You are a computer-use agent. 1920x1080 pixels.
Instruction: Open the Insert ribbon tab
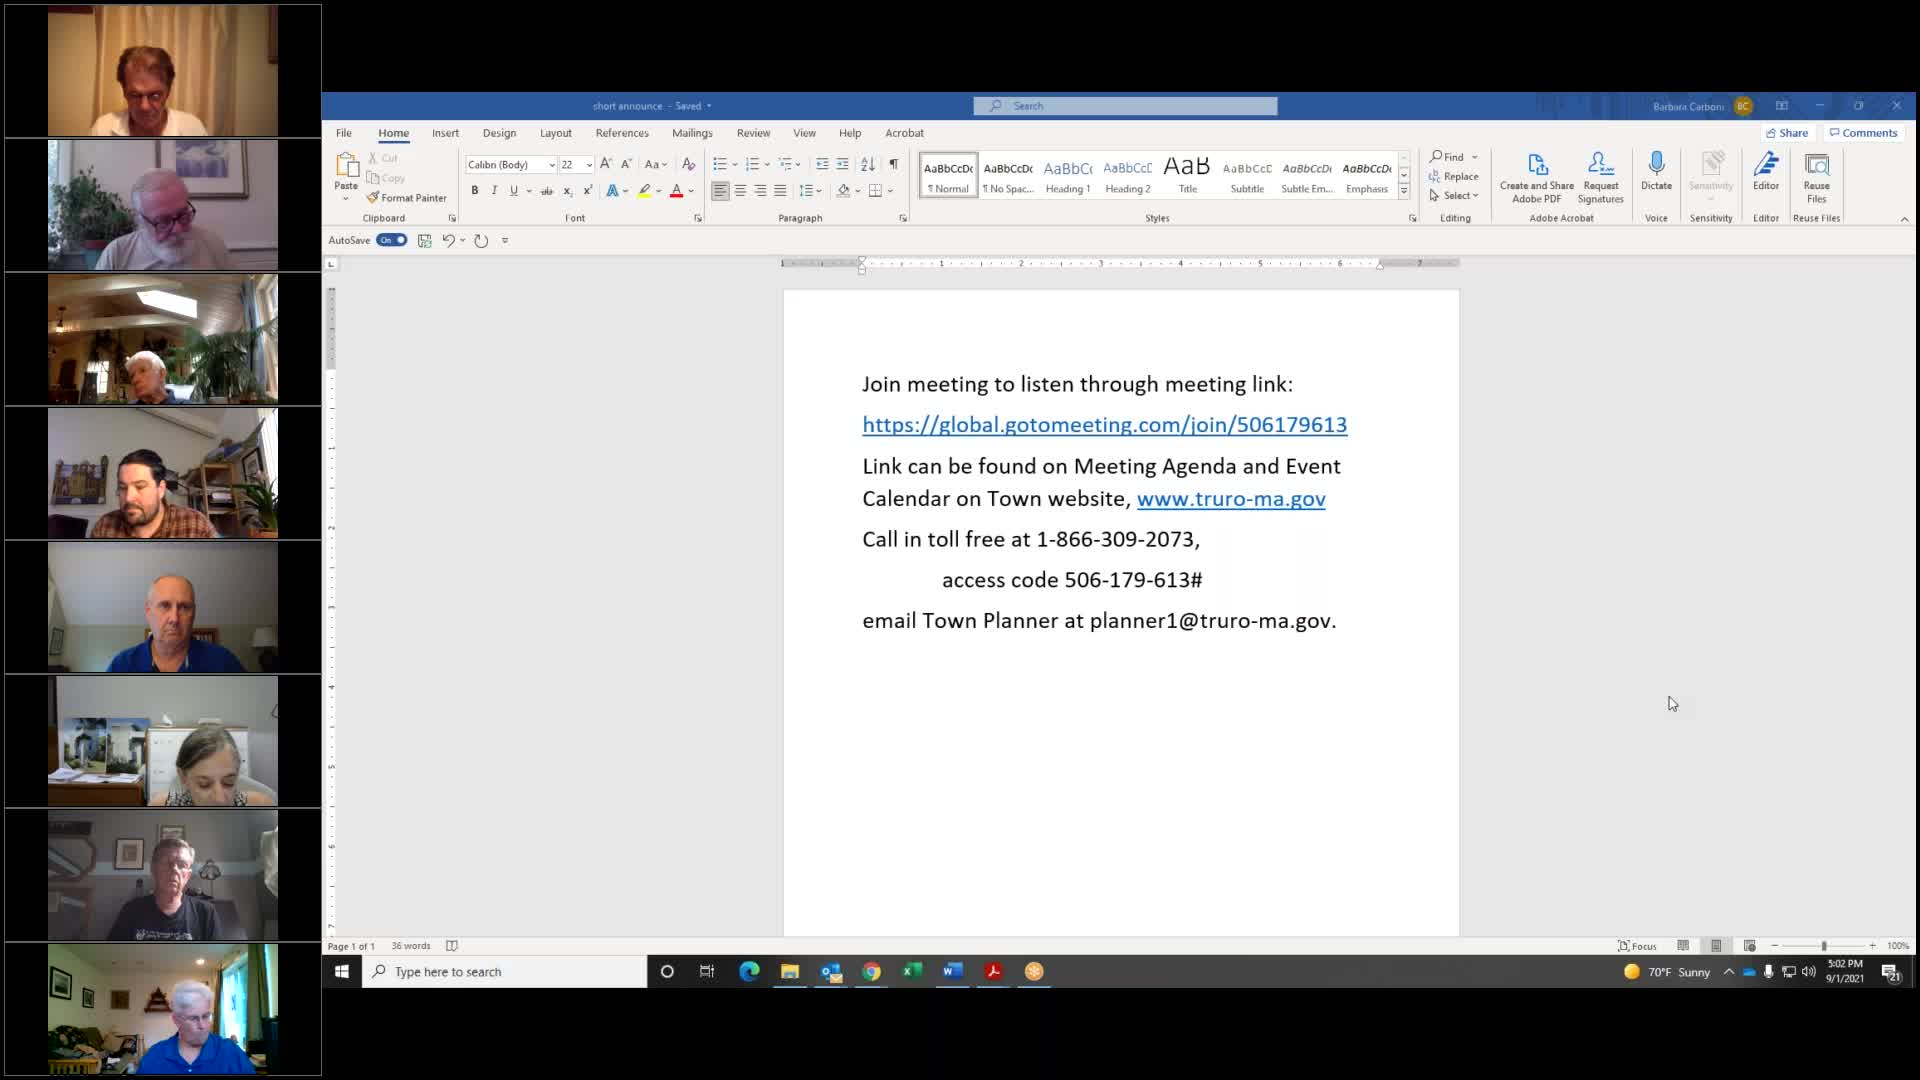[445, 133]
